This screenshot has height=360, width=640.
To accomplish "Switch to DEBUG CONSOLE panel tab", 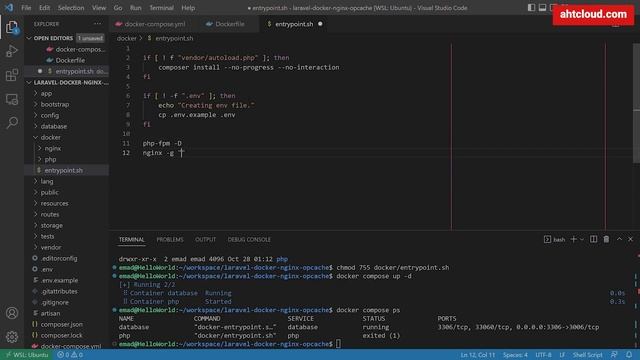I will pos(249,240).
